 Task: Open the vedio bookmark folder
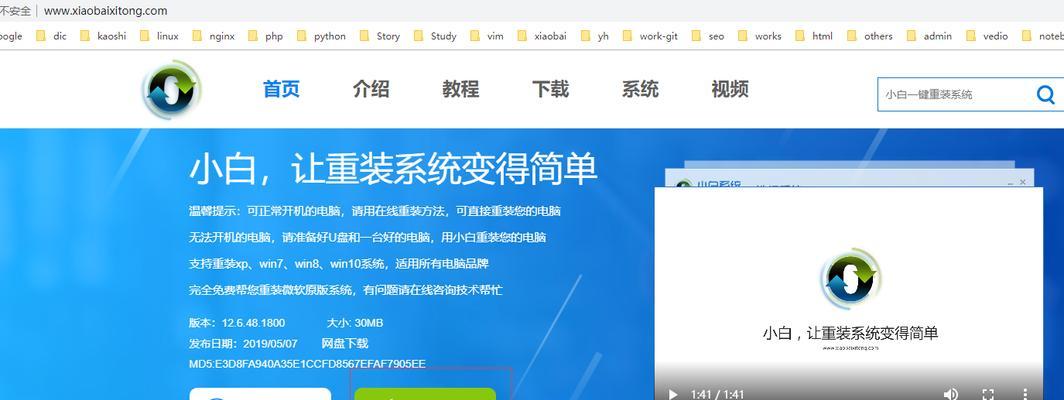[x=987, y=36]
